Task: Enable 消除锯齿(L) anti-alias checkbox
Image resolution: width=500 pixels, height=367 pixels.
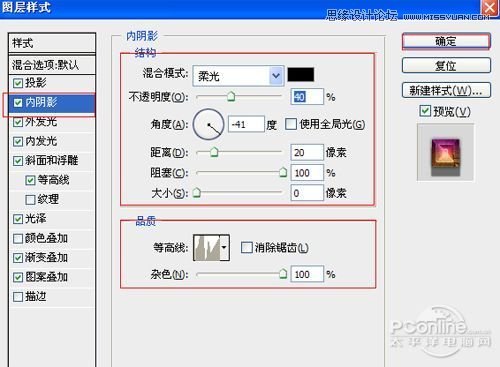Action: coord(247,247)
